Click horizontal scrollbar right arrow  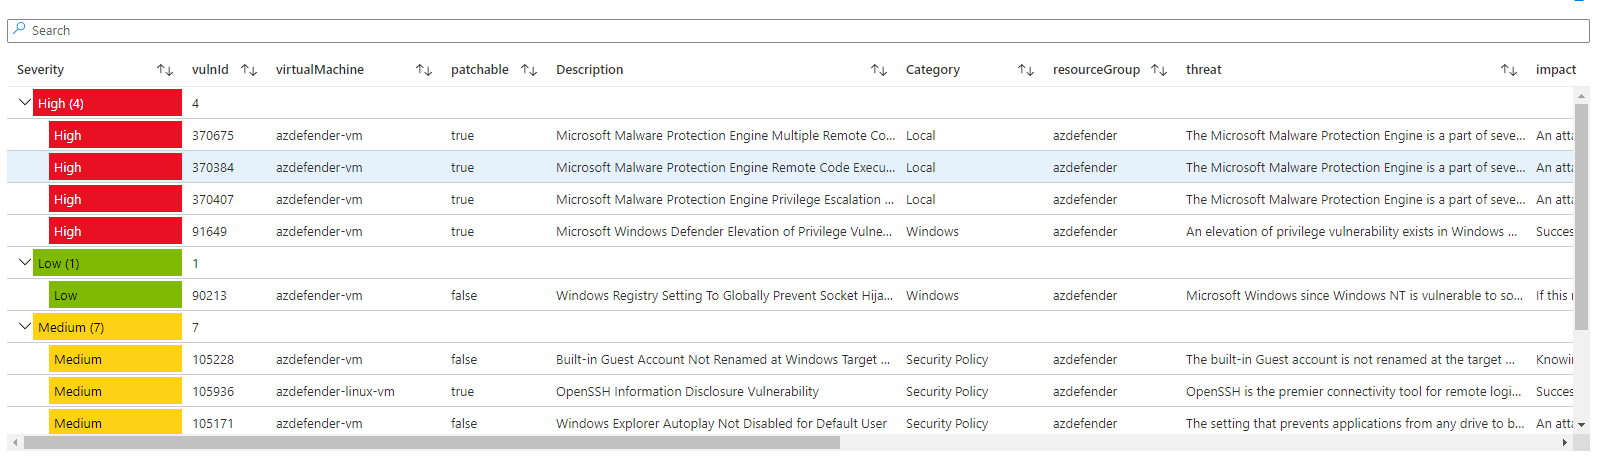pos(1565,443)
